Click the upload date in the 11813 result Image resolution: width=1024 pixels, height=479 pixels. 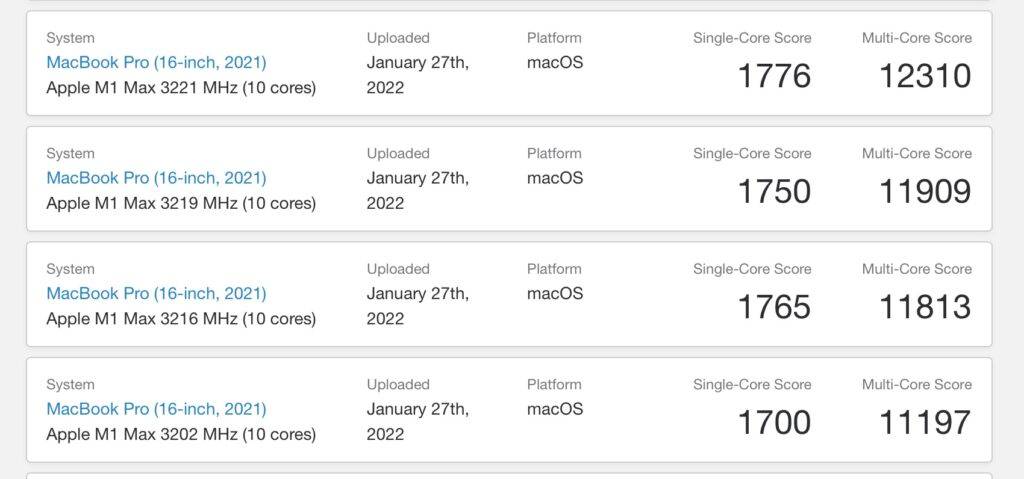tap(418, 306)
